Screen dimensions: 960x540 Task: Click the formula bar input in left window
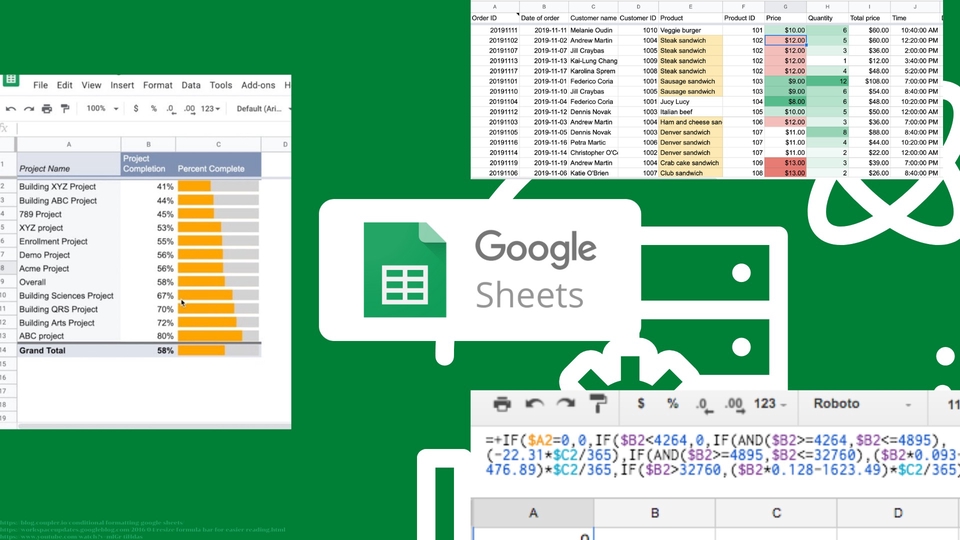coord(154,129)
